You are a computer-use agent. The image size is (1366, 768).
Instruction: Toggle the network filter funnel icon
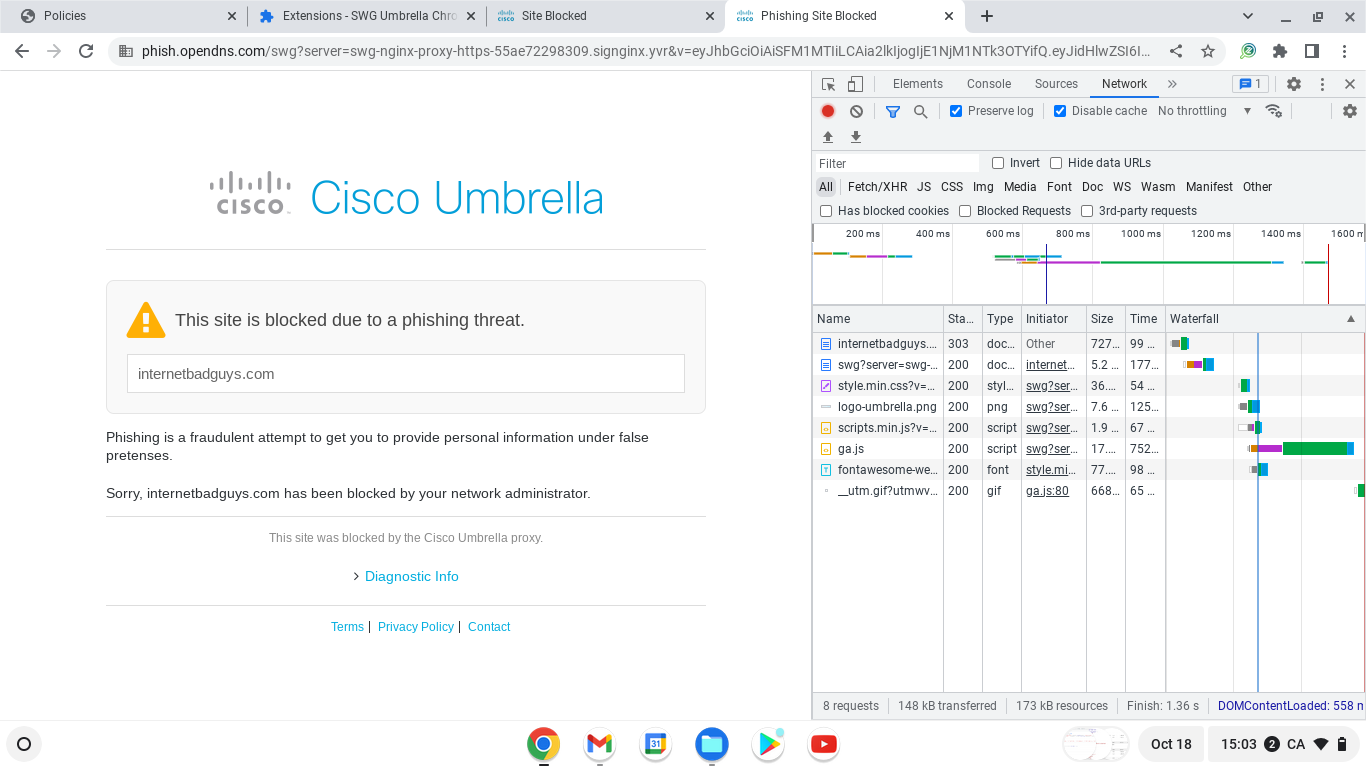point(893,111)
